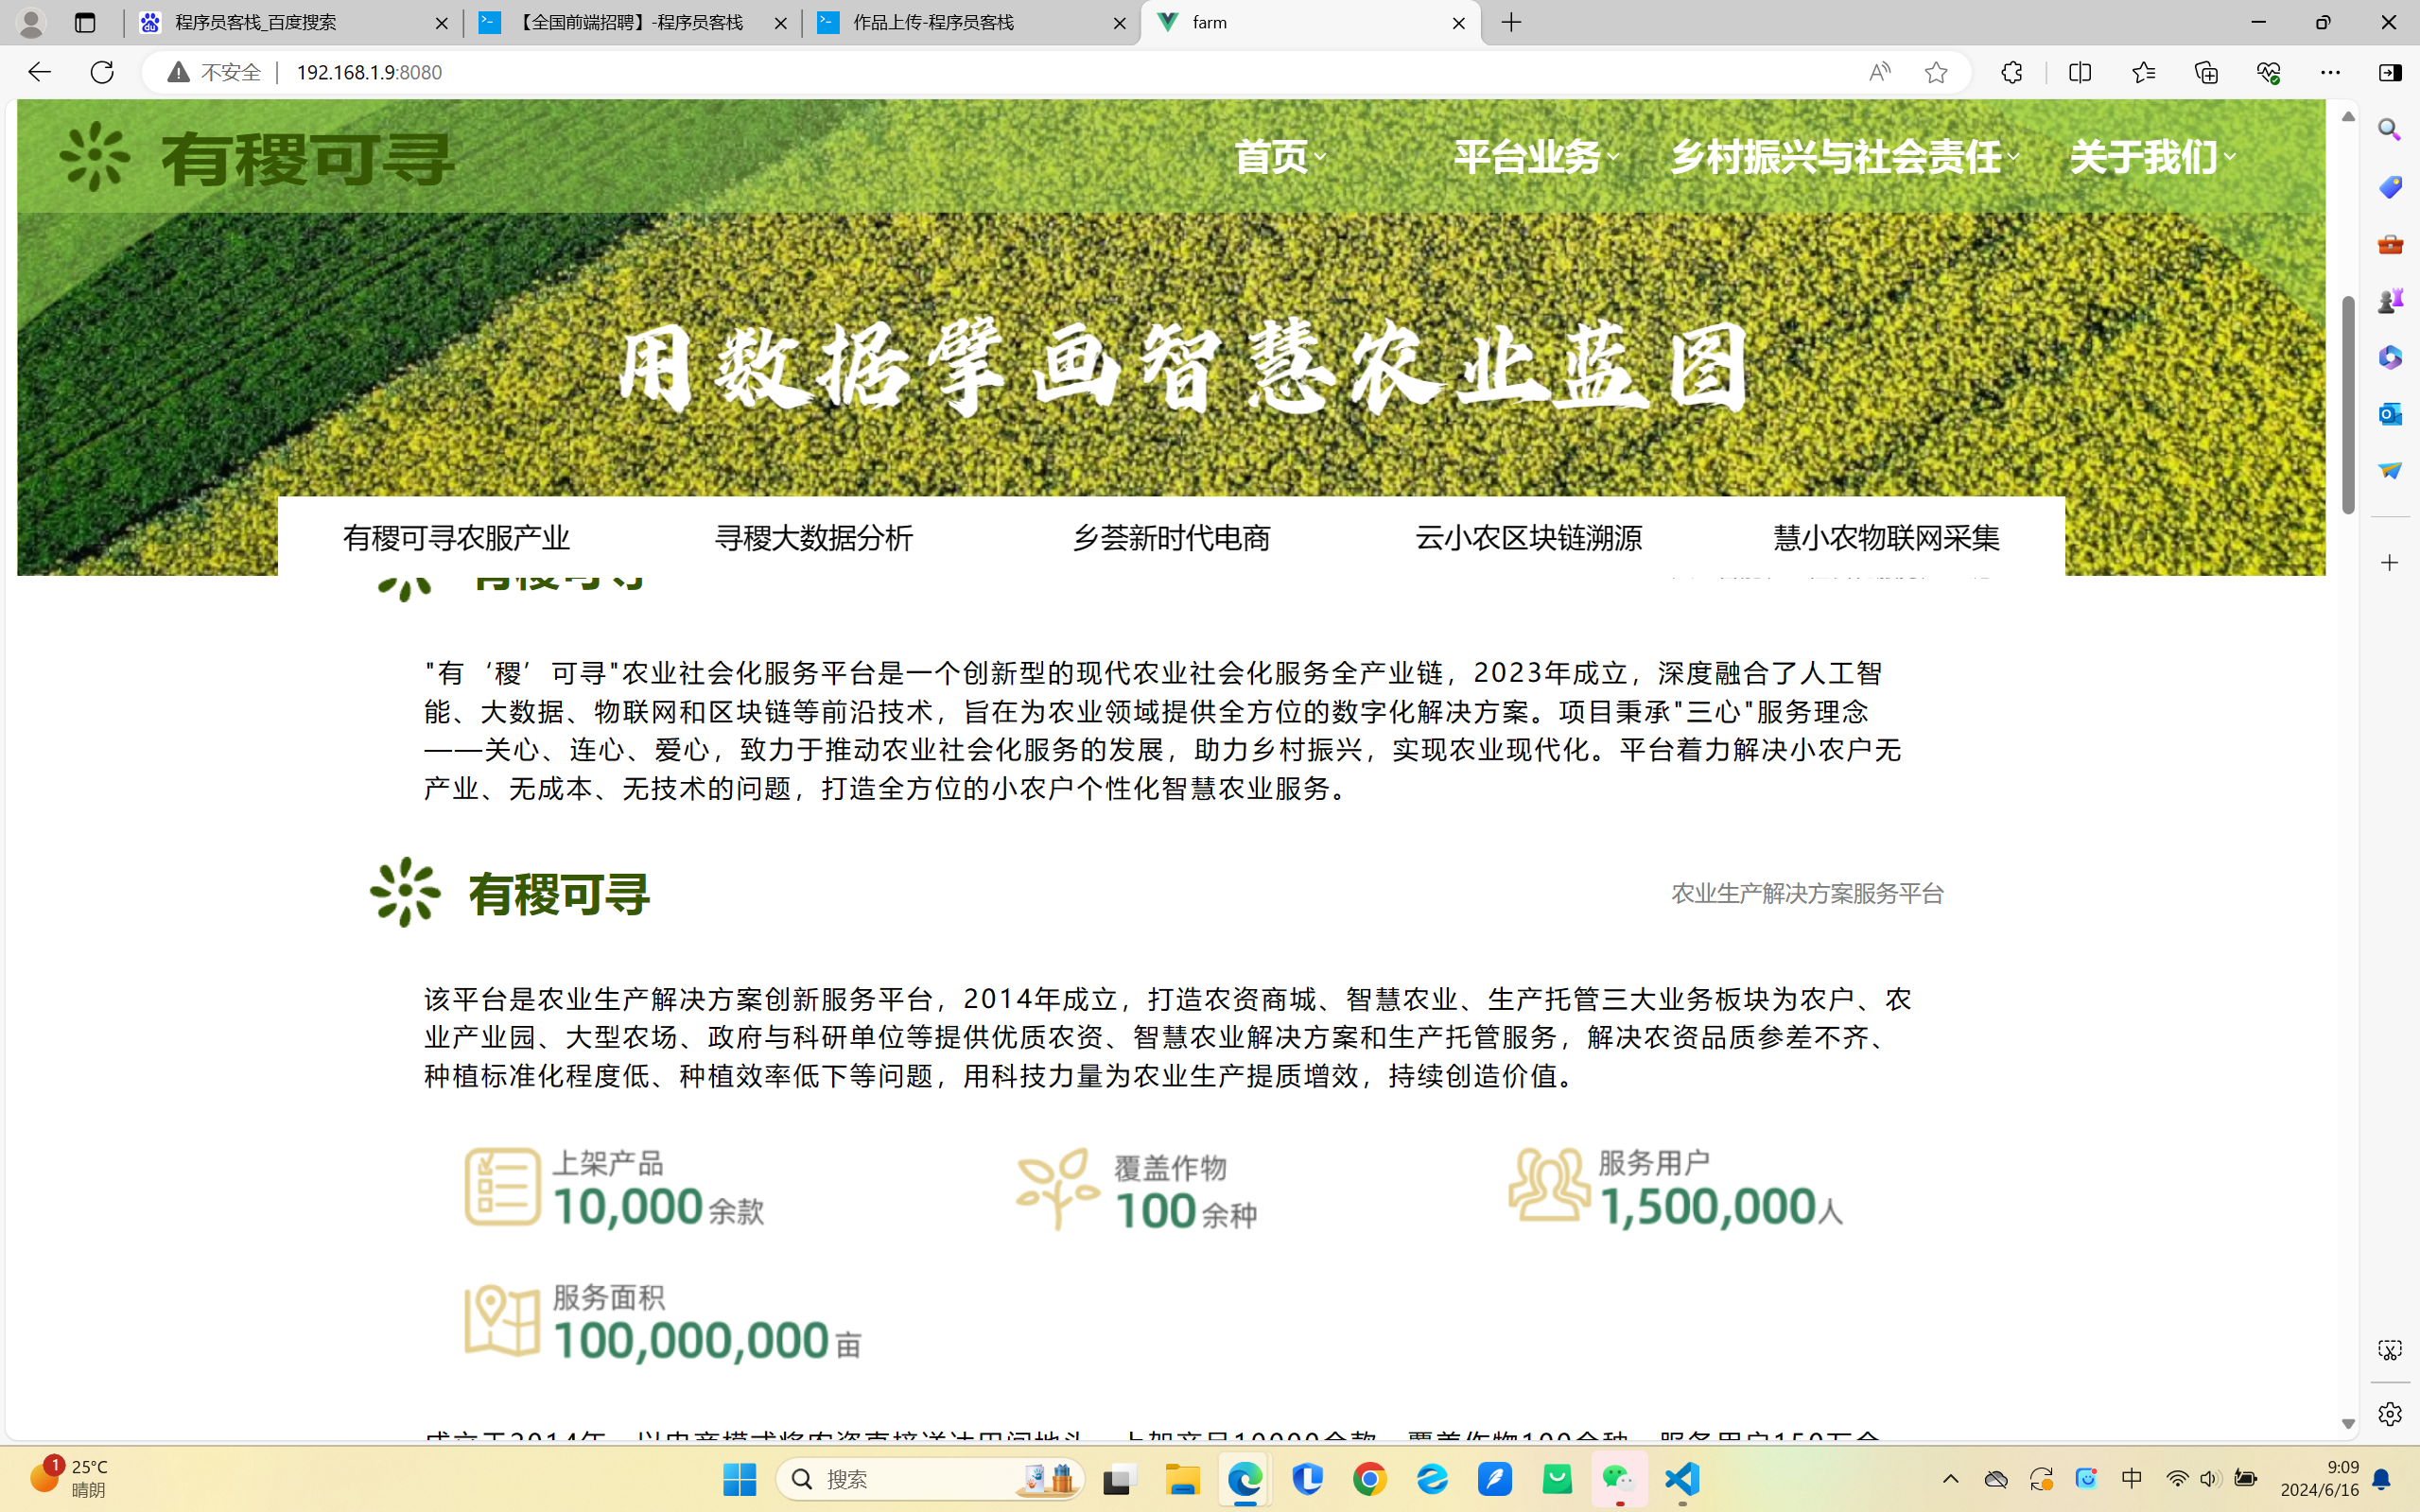Open Visual Studio Code from taskbar
Viewport: 2420px width, 1512px height.
pyautogui.click(x=1683, y=1479)
